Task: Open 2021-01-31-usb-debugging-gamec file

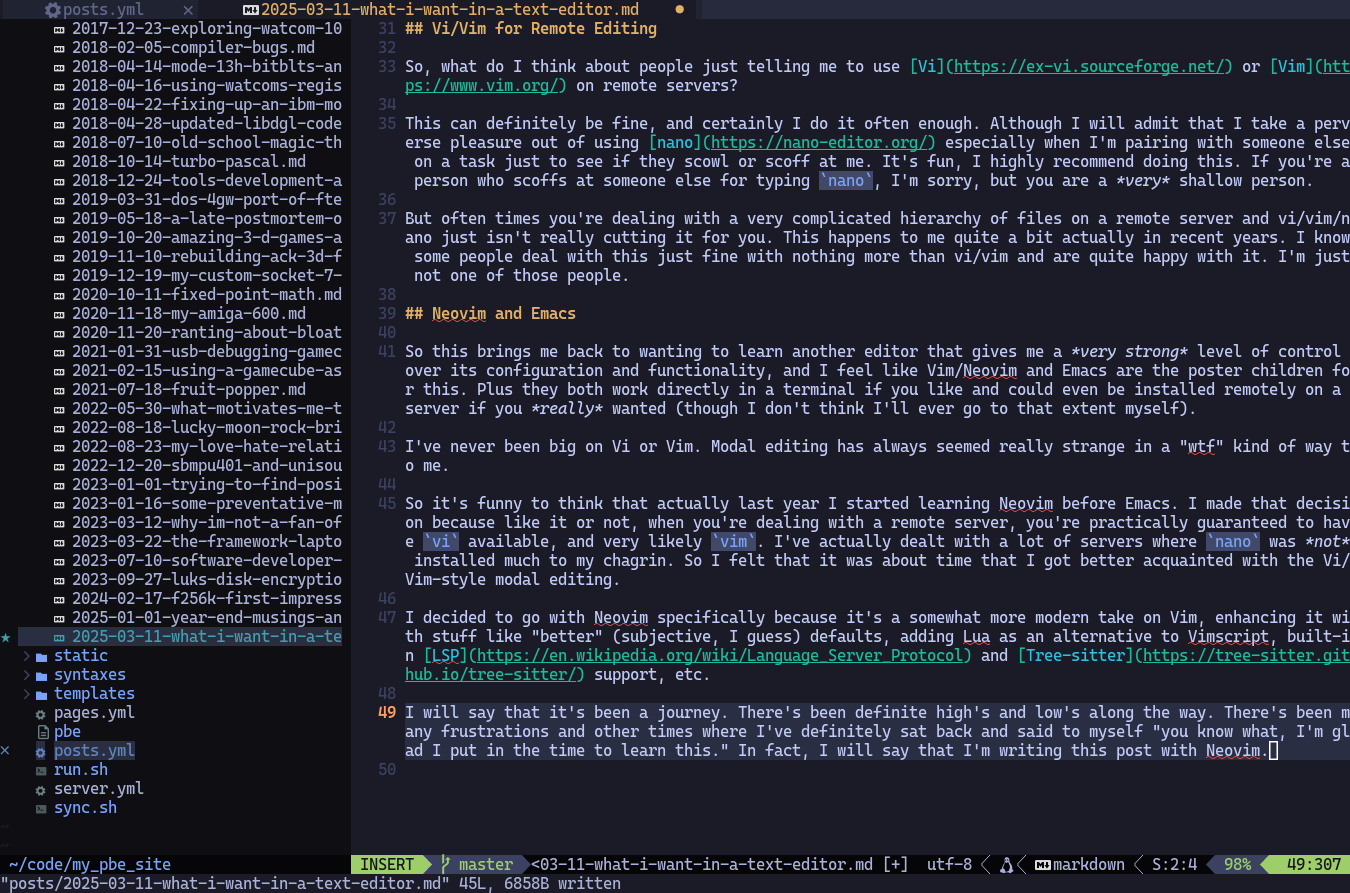Action: (x=207, y=352)
